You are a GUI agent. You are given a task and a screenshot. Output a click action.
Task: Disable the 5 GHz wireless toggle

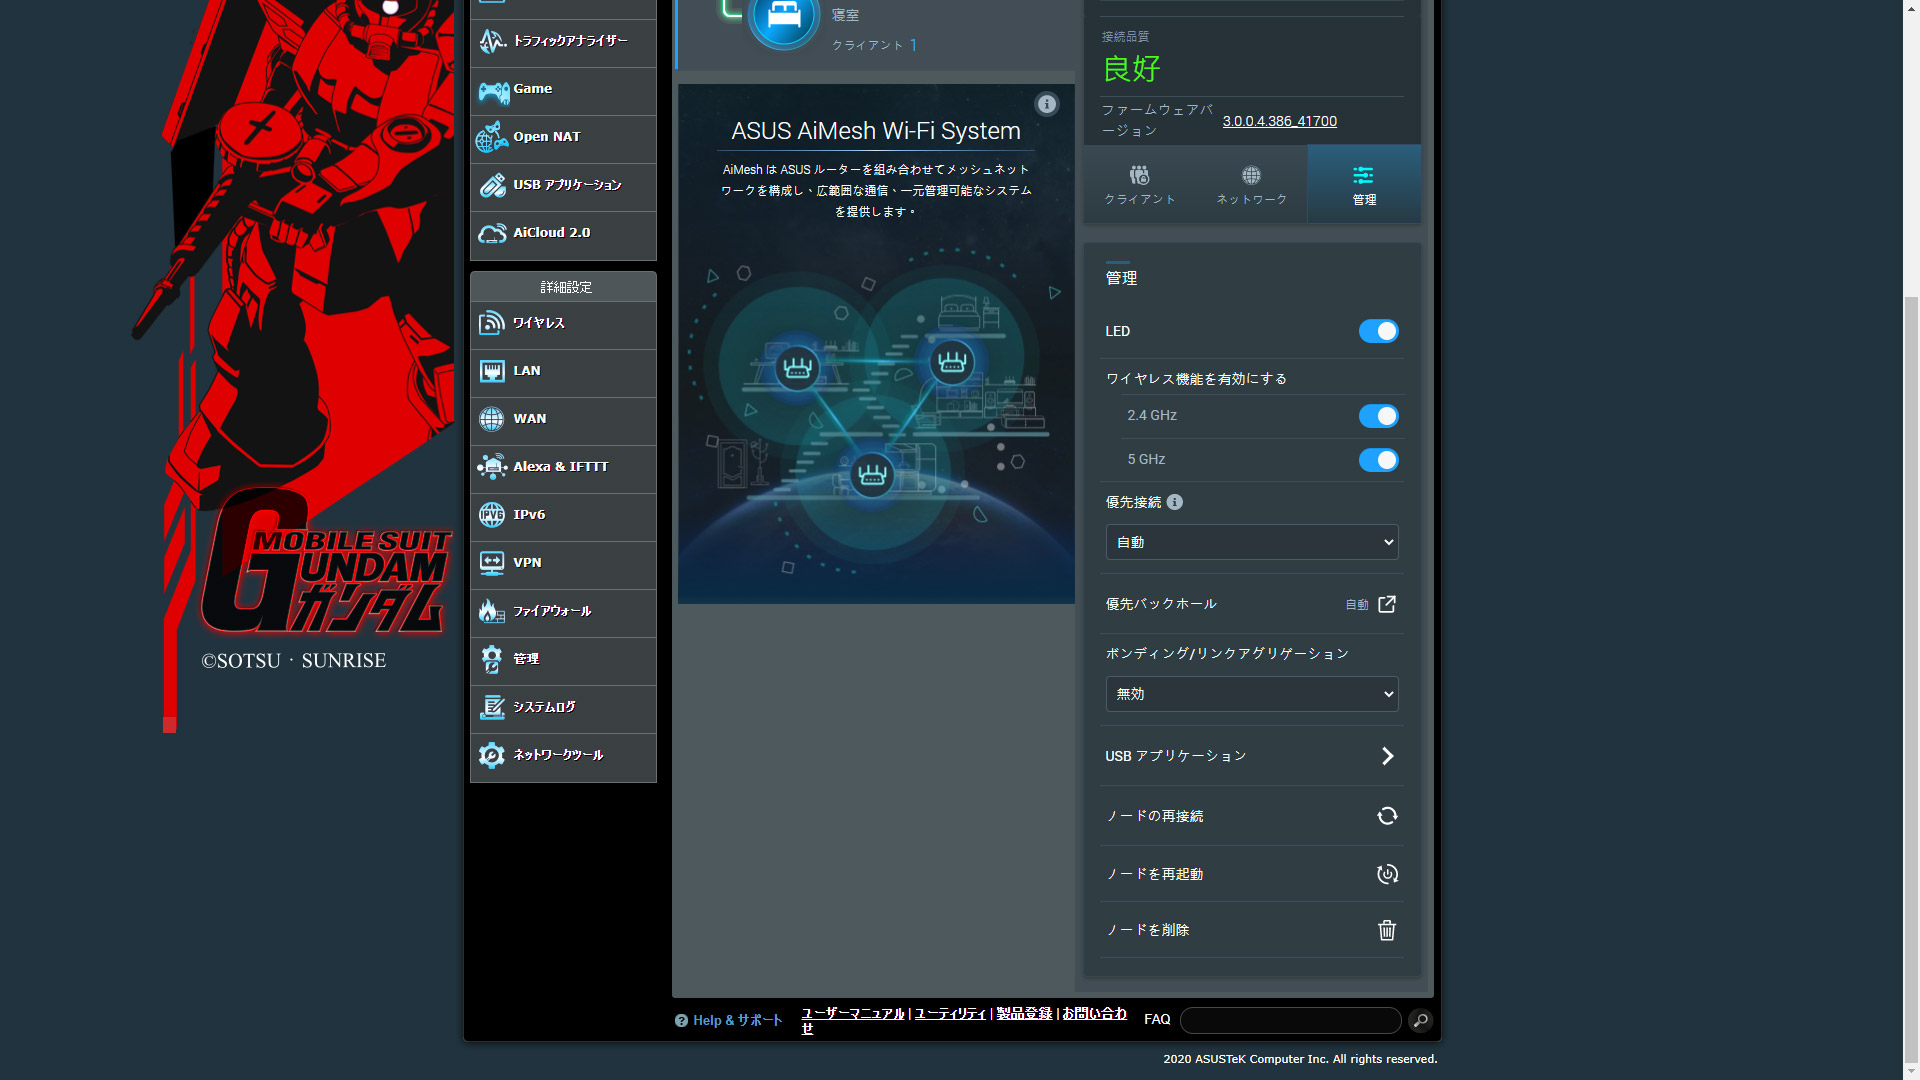[x=1379, y=460]
